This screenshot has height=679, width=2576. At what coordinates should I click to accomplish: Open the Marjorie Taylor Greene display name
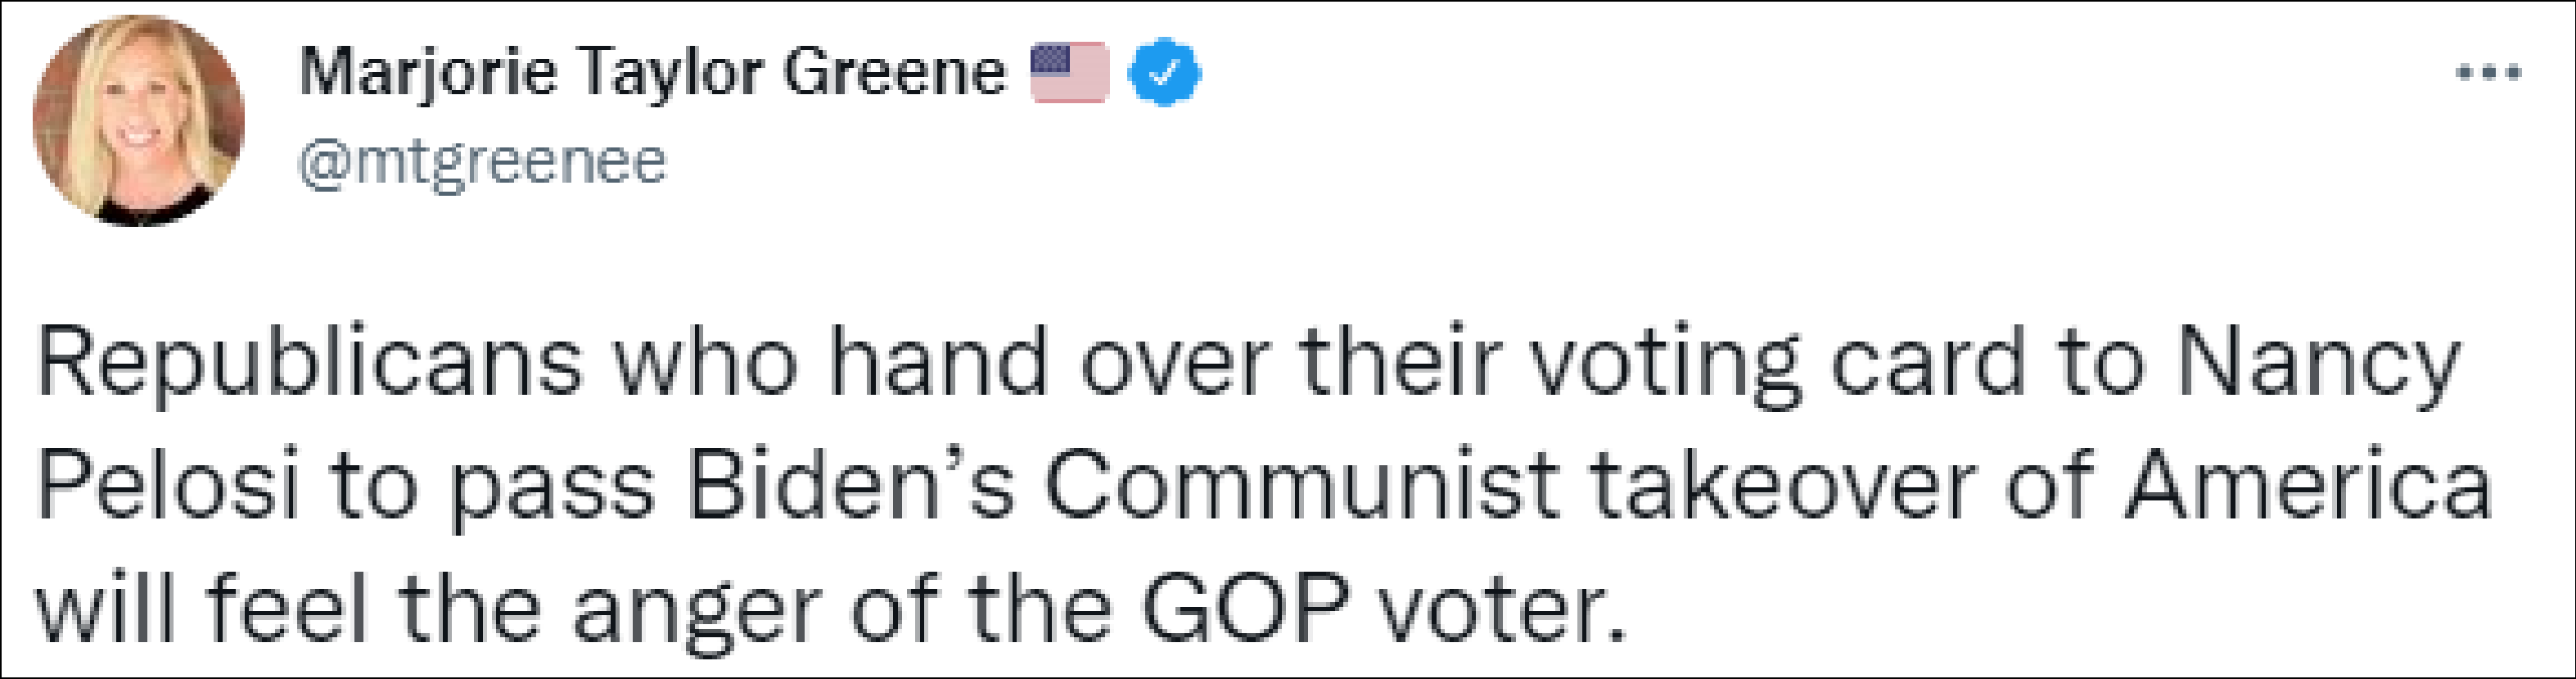click(x=652, y=72)
